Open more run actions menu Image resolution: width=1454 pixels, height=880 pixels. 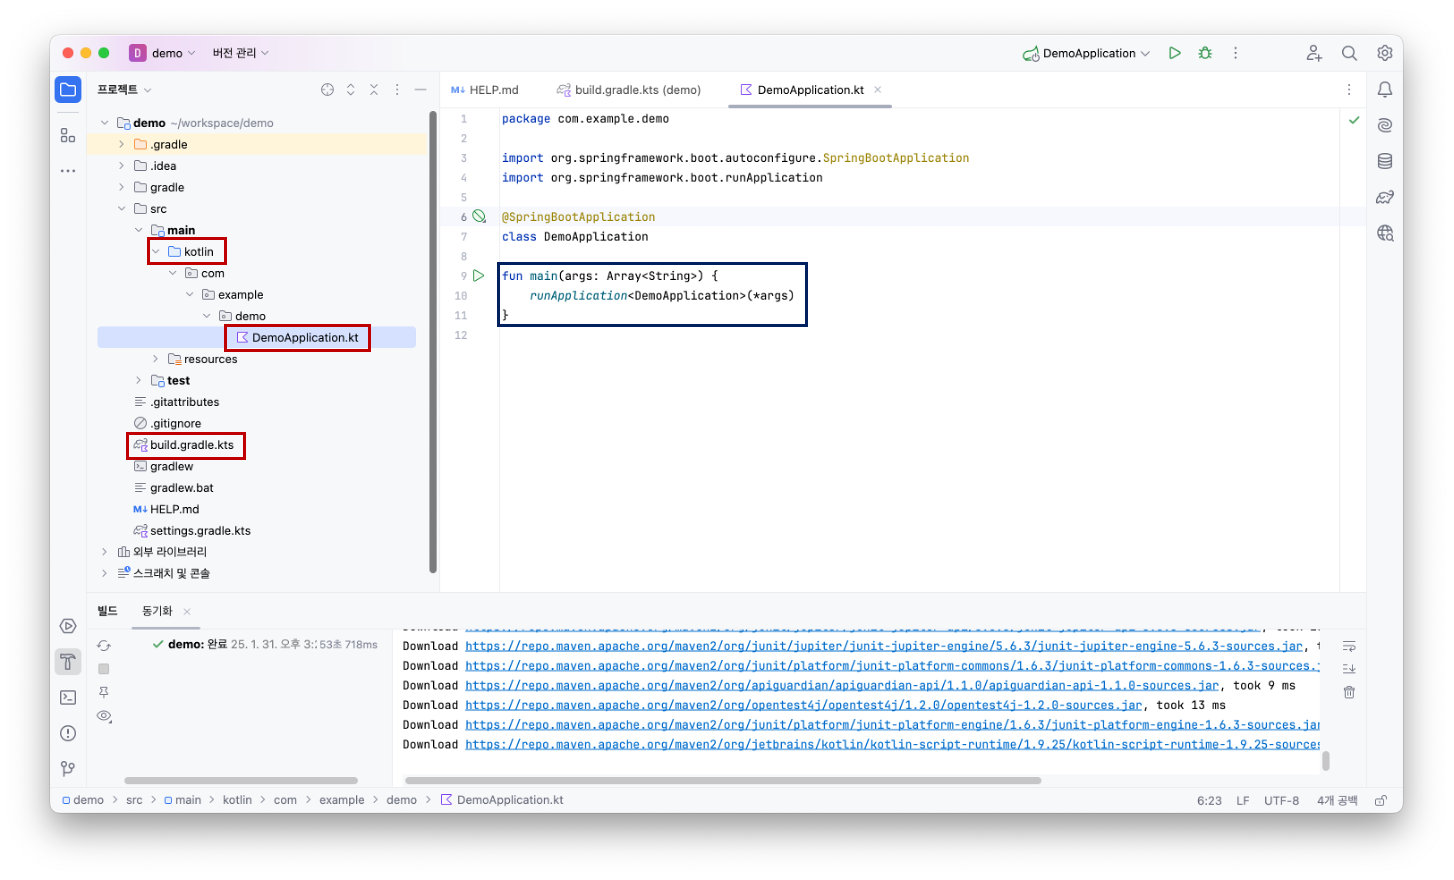tap(1235, 53)
